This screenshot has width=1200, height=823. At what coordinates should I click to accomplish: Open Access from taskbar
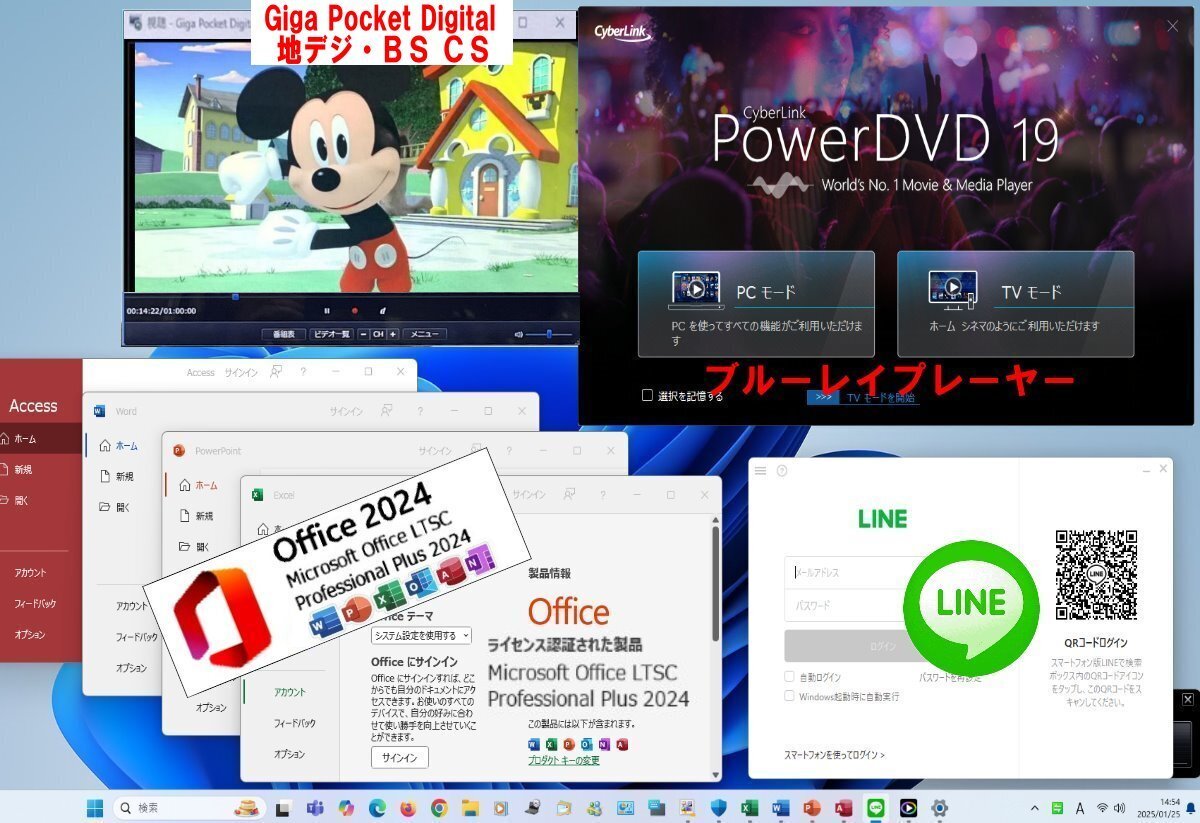pos(843,807)
